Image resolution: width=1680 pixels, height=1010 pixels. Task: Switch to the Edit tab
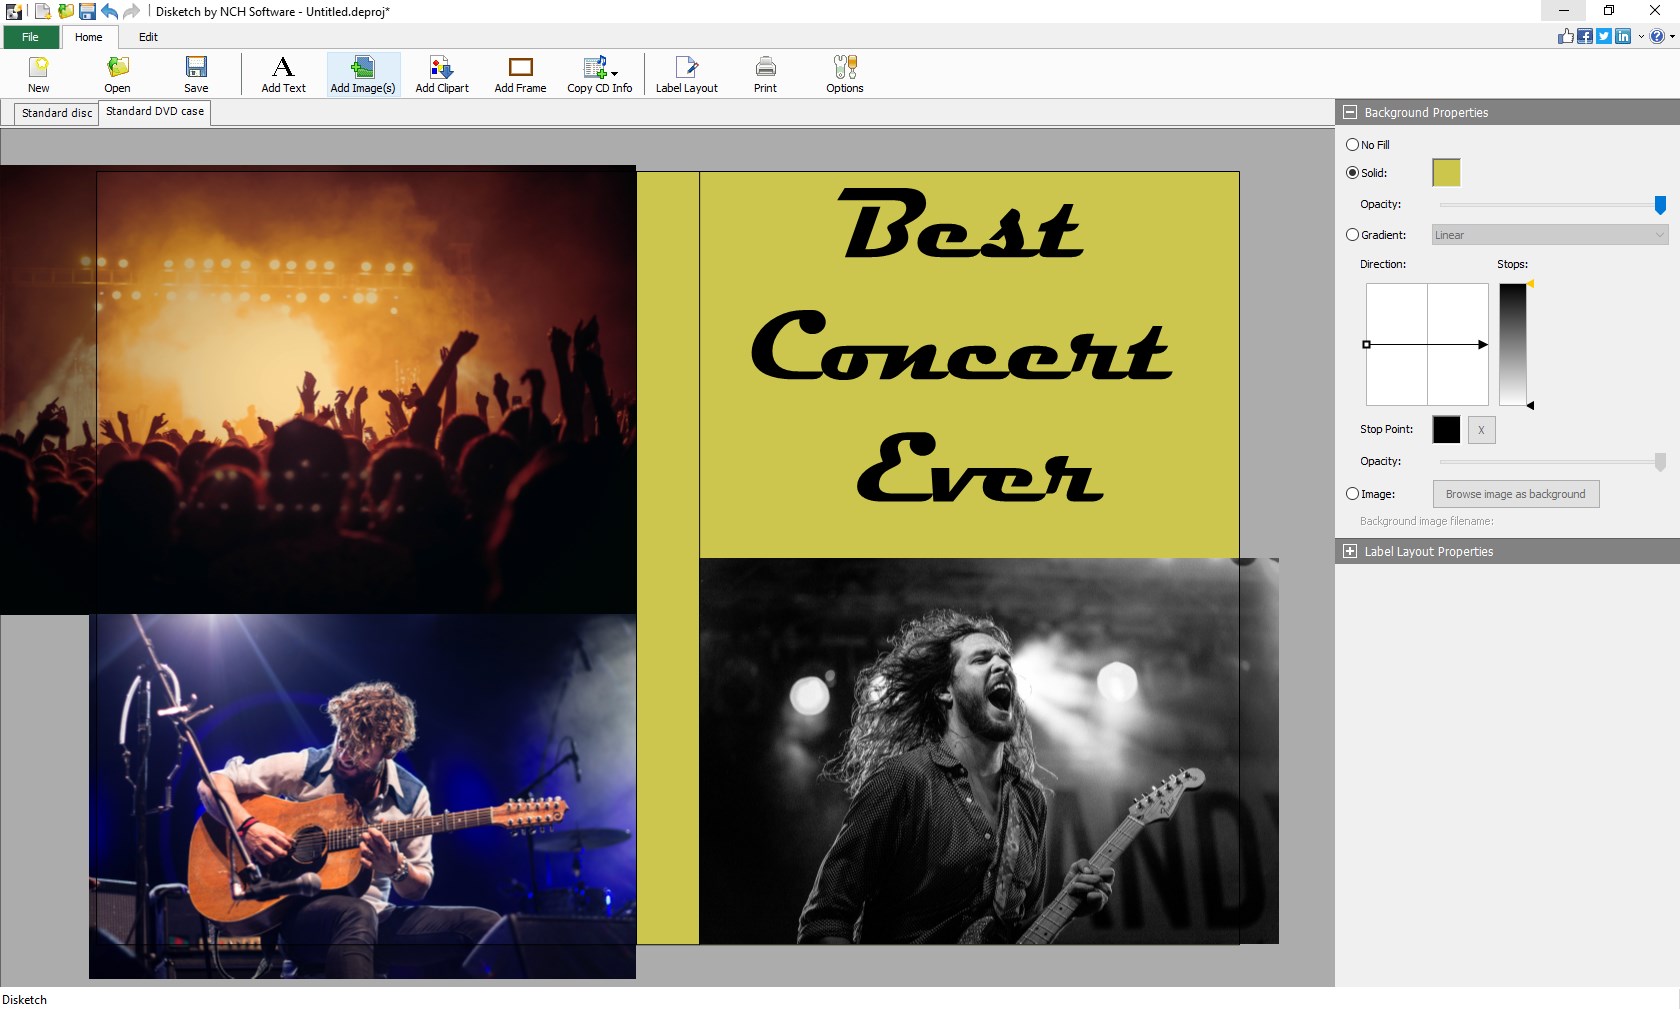148,37
